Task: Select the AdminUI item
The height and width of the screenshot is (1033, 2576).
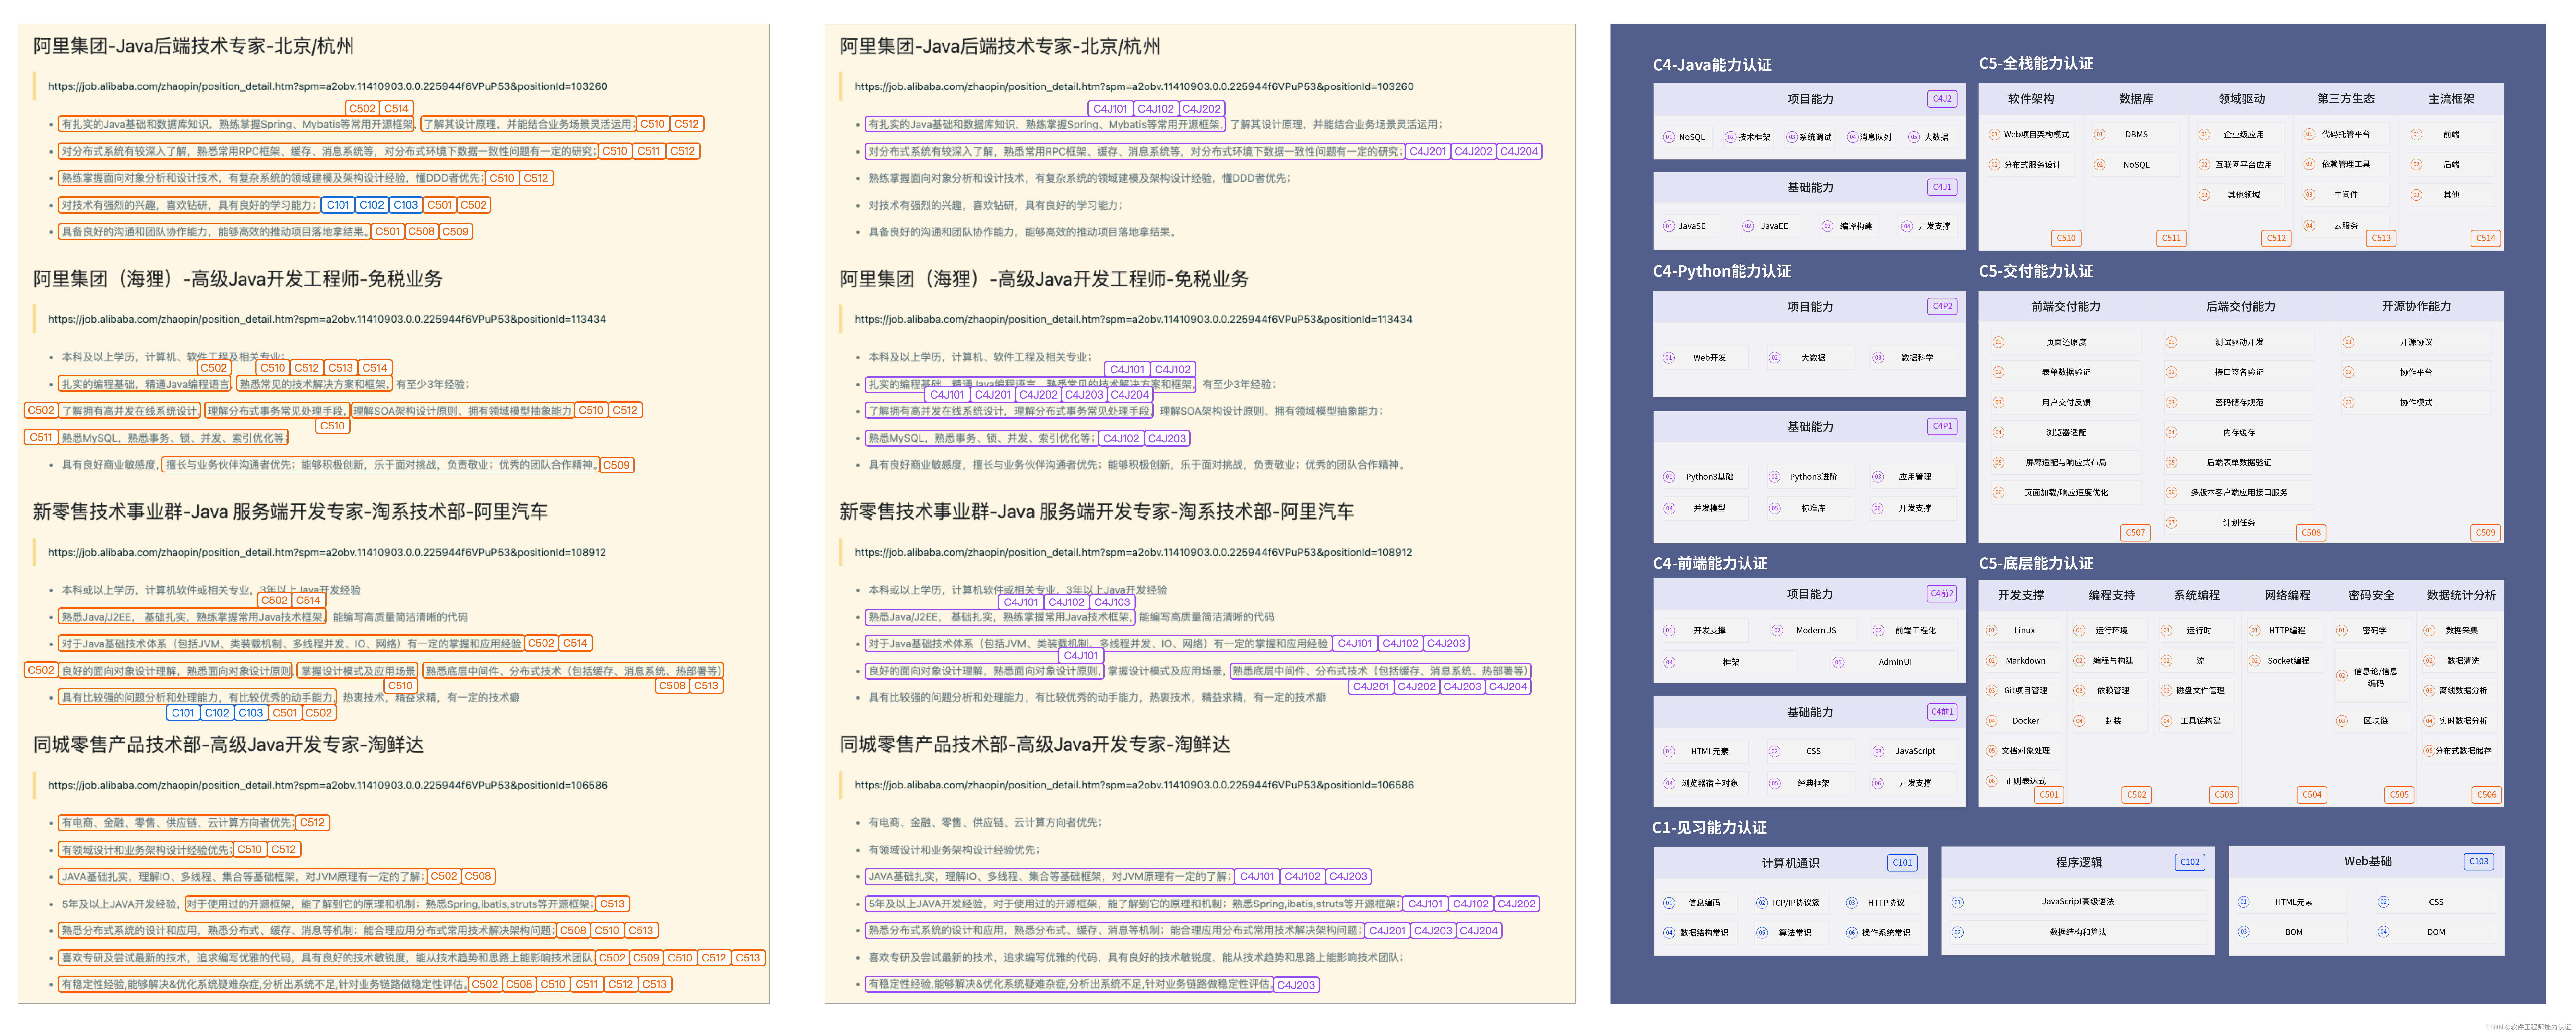Action: coord(1894,662)
